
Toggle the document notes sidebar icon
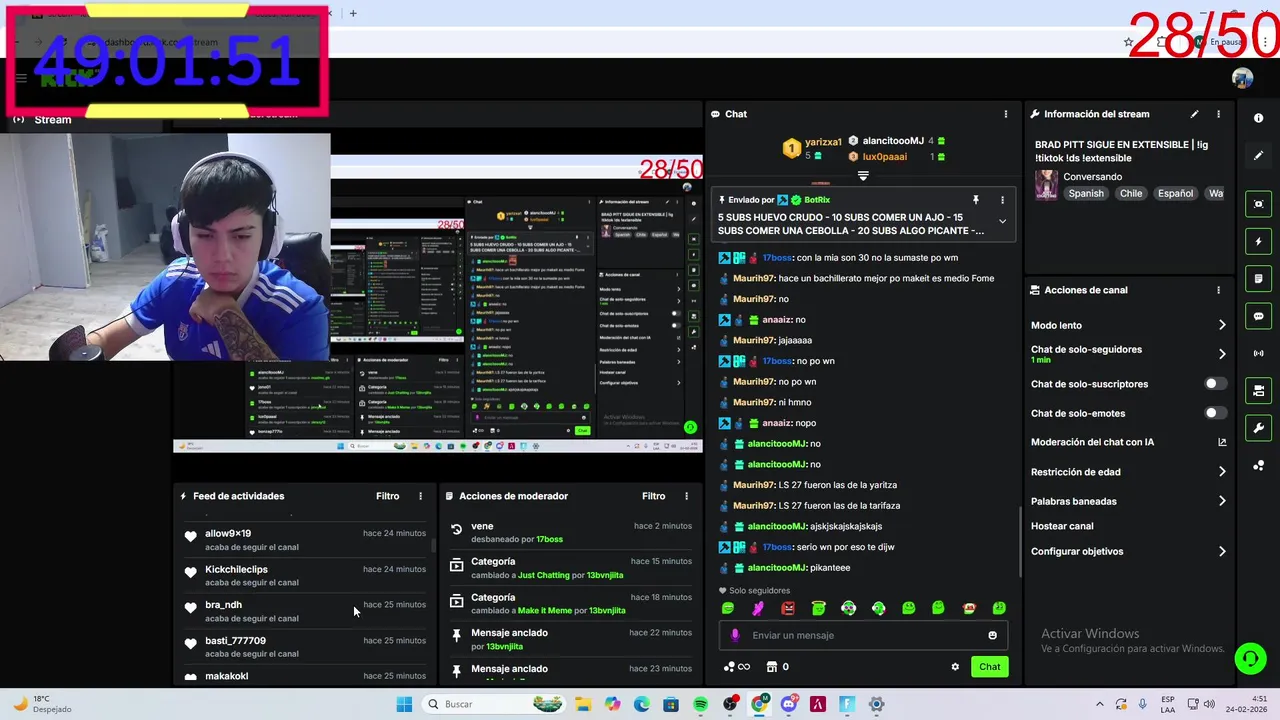click(x=1258, y=278)
